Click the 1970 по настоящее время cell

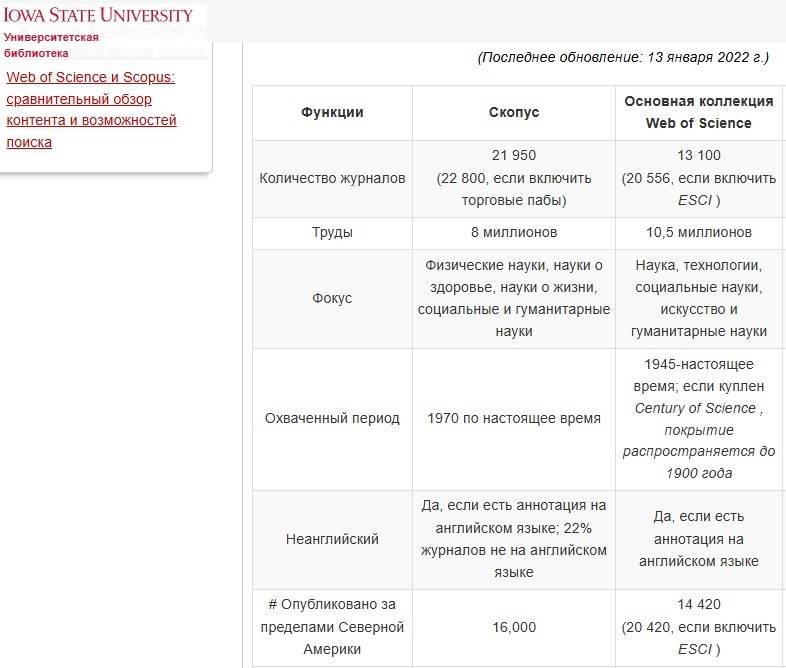pos(514,418)
